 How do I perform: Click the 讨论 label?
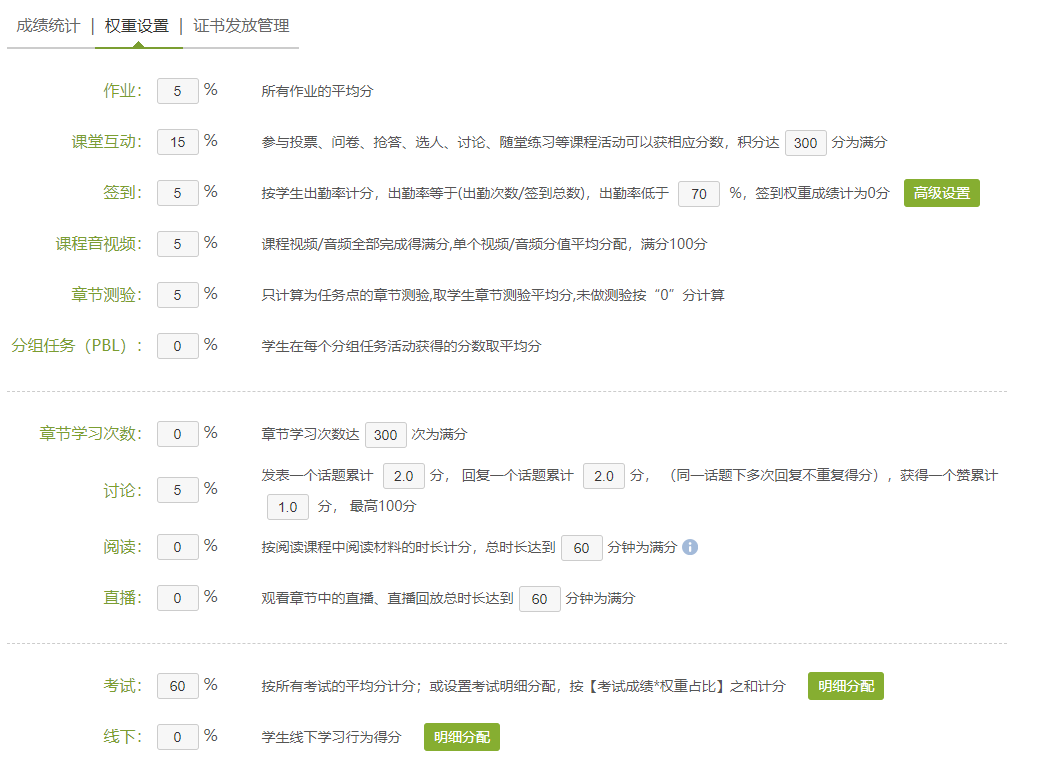122,491
